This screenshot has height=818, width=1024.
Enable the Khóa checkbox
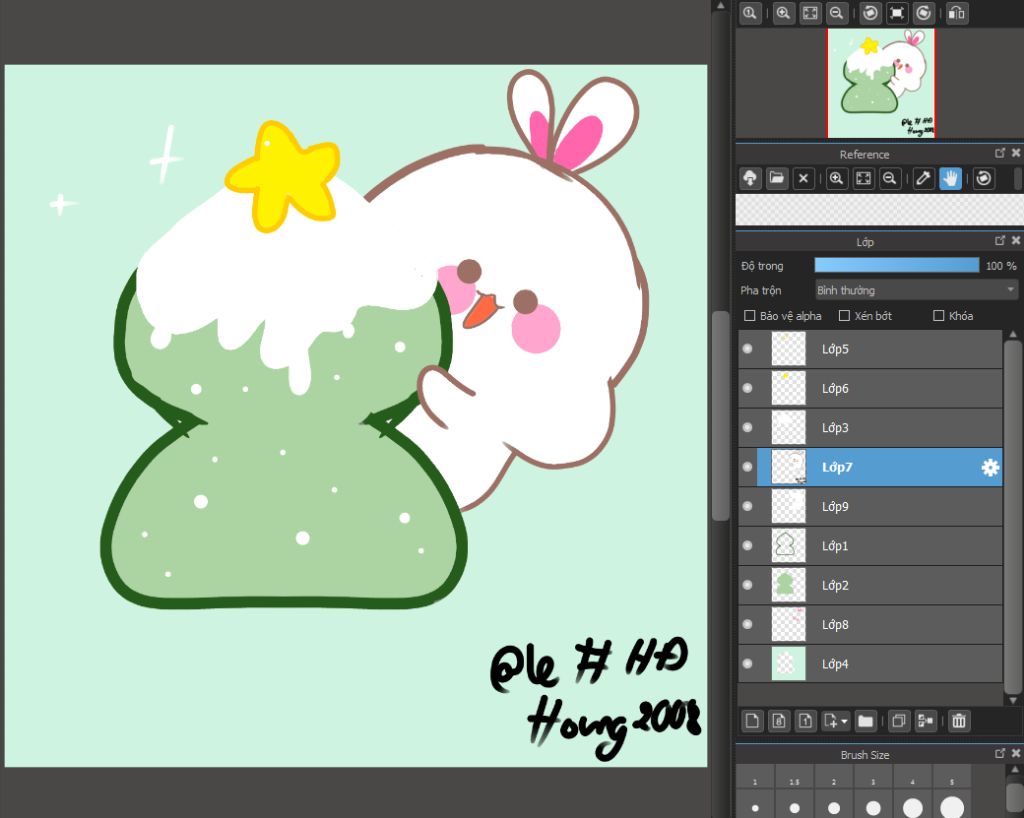coord(939,315)
